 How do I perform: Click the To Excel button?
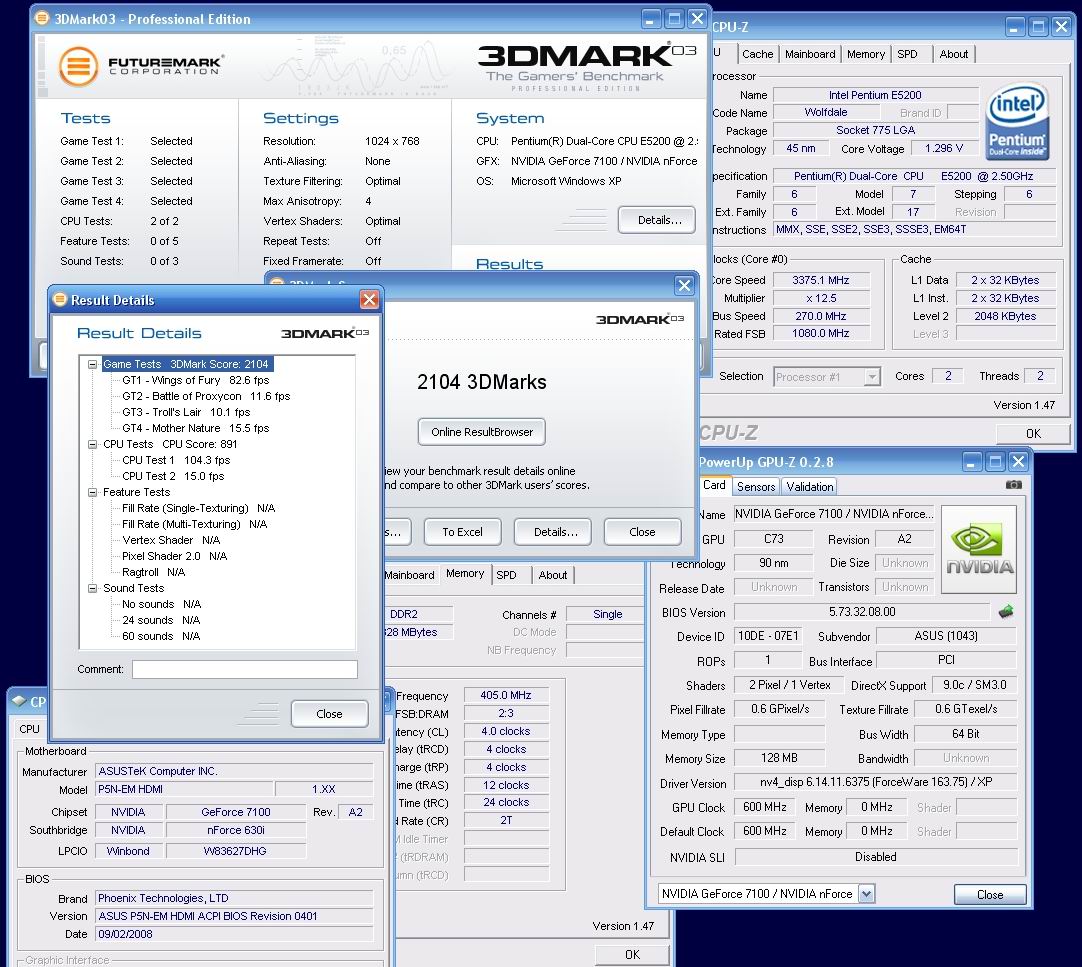(x=462, y=532)
